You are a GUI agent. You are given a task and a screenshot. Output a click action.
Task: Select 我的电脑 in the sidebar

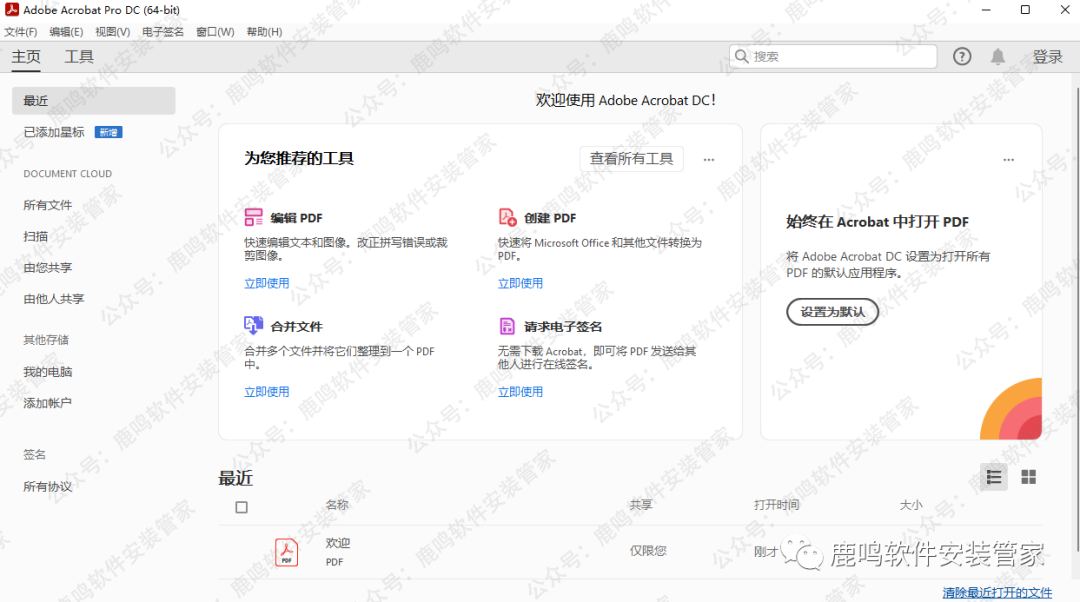tap(48, 372)
